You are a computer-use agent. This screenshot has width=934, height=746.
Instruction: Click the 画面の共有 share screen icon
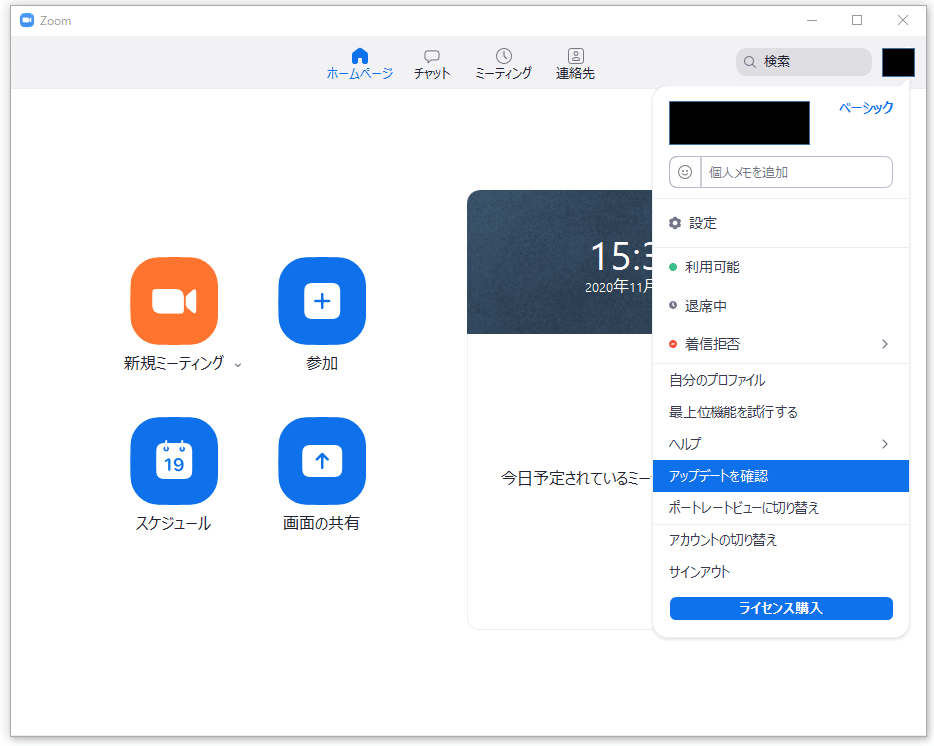click(322, 461)
